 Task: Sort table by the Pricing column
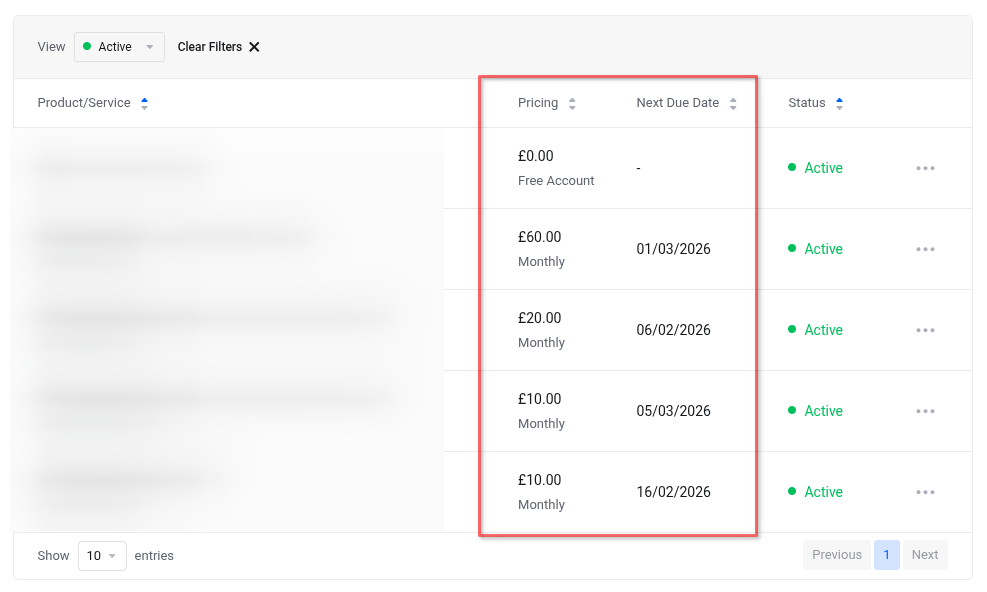click(x=572, y=103)
